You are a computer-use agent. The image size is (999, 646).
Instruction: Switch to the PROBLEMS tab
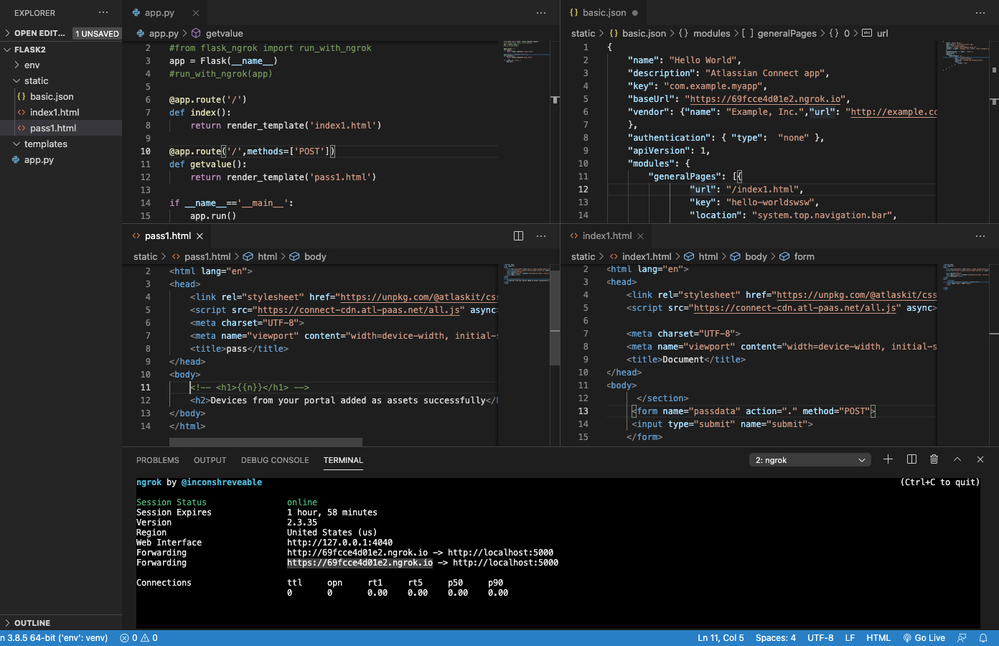(x=158, y=460)
